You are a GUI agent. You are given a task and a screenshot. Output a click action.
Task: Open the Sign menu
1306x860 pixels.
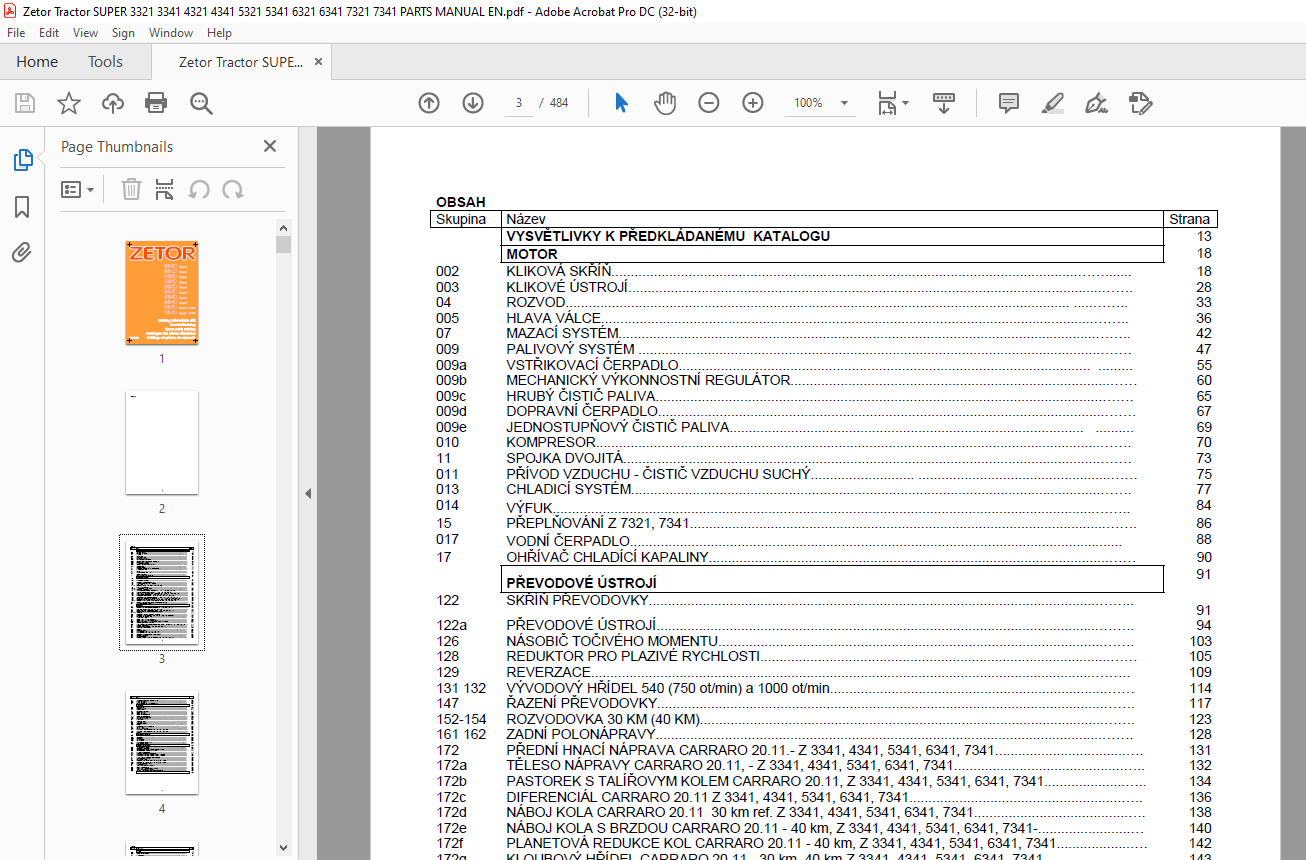coord(123,33)
